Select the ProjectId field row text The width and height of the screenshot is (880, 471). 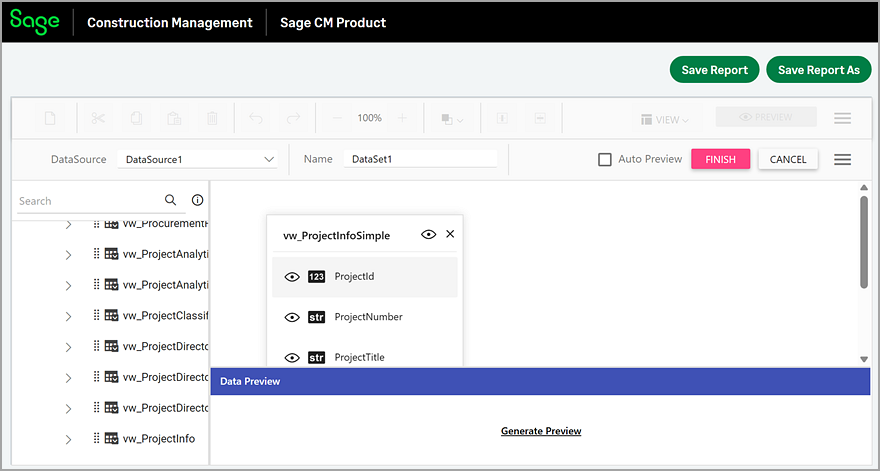354,277
